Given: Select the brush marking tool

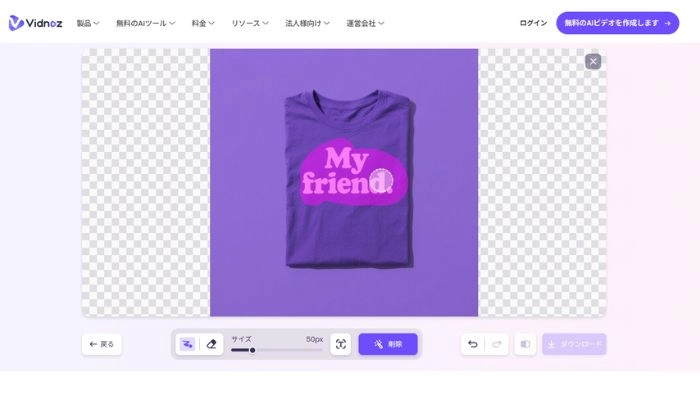Looking at the screenshot, I should tap(187, 344).
